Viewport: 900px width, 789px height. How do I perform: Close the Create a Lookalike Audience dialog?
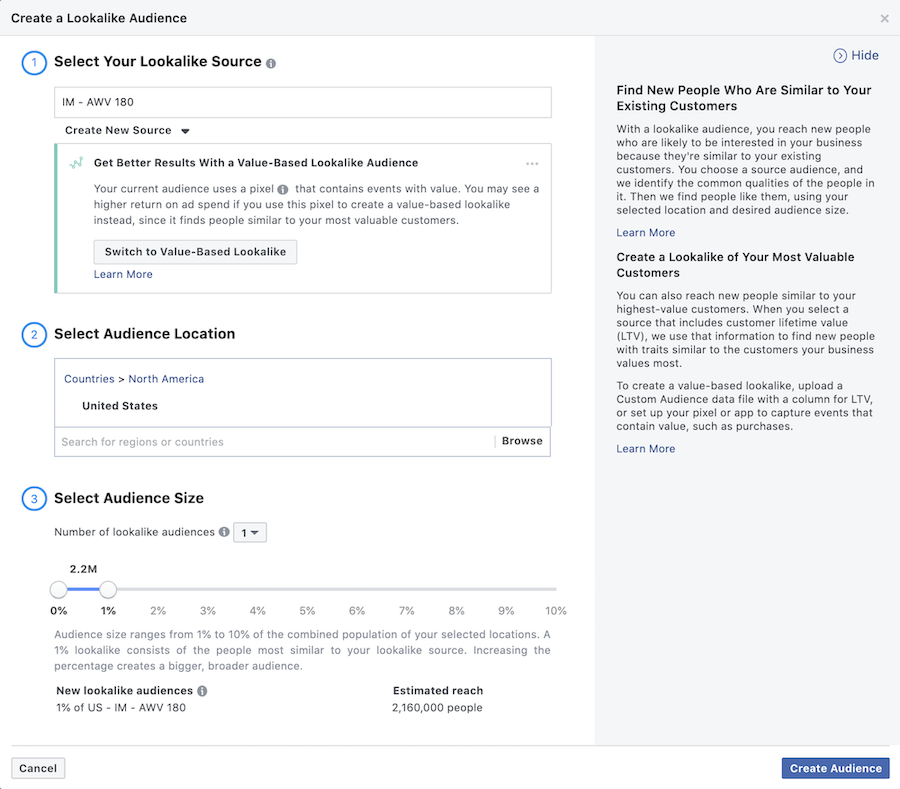[884, 18]
